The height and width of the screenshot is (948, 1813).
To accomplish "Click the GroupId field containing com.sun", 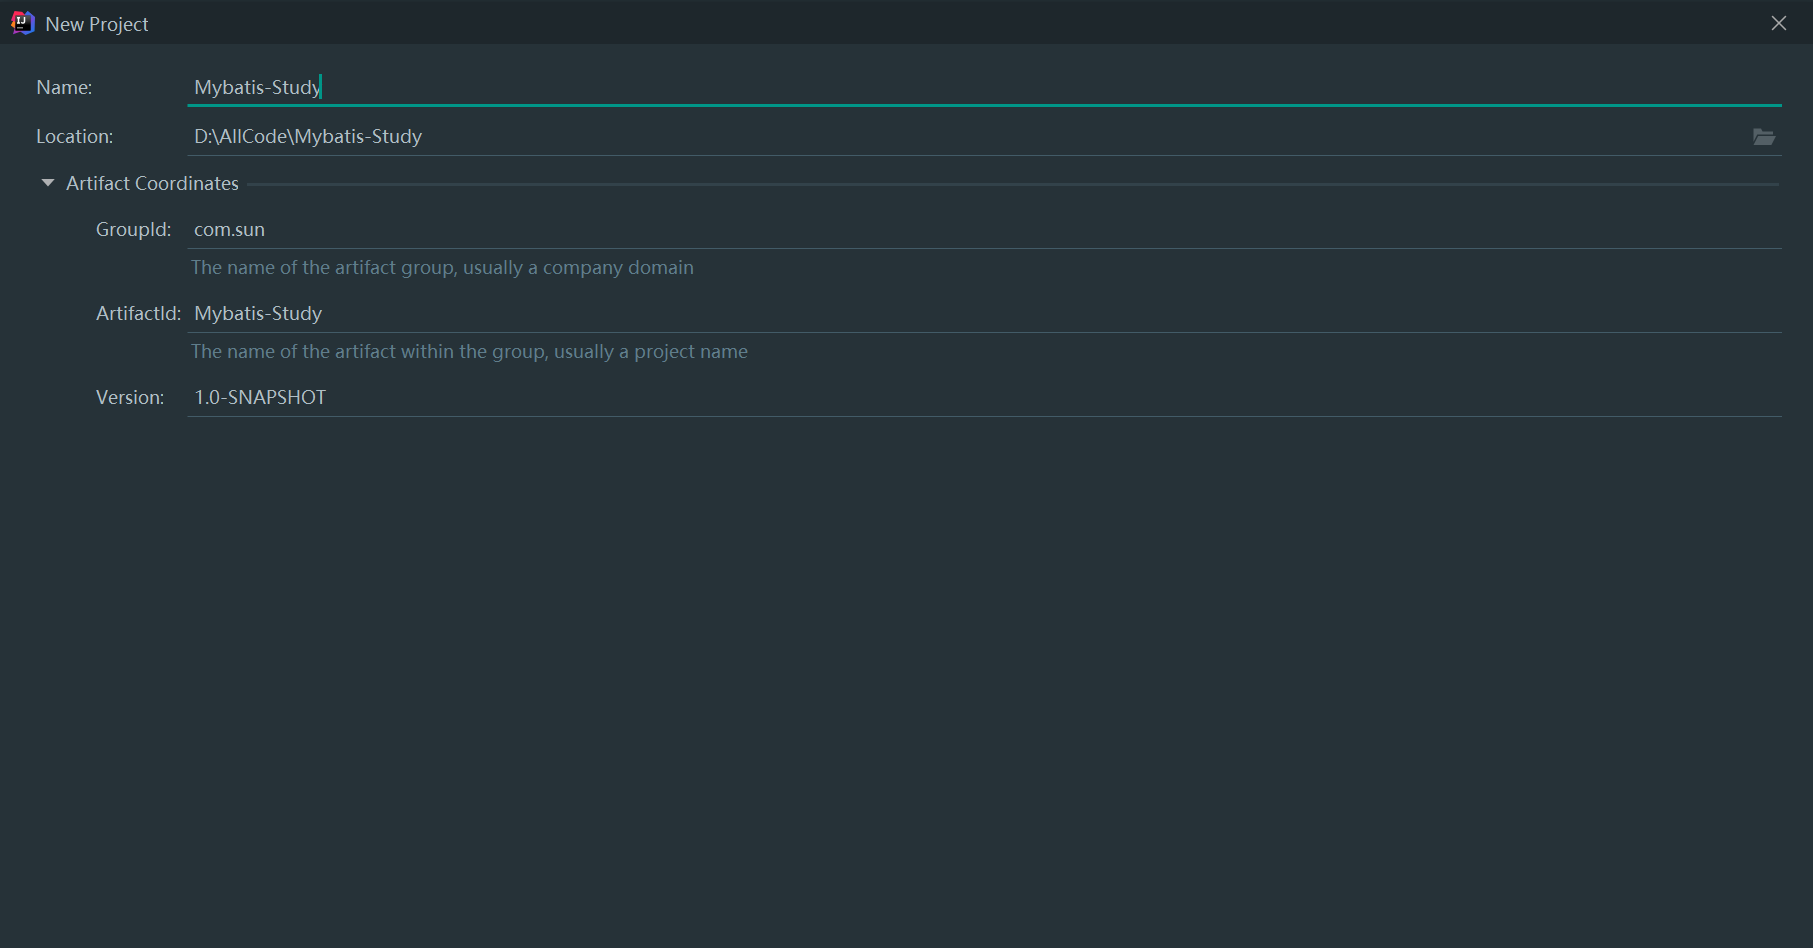I will [x=984, y=229].
